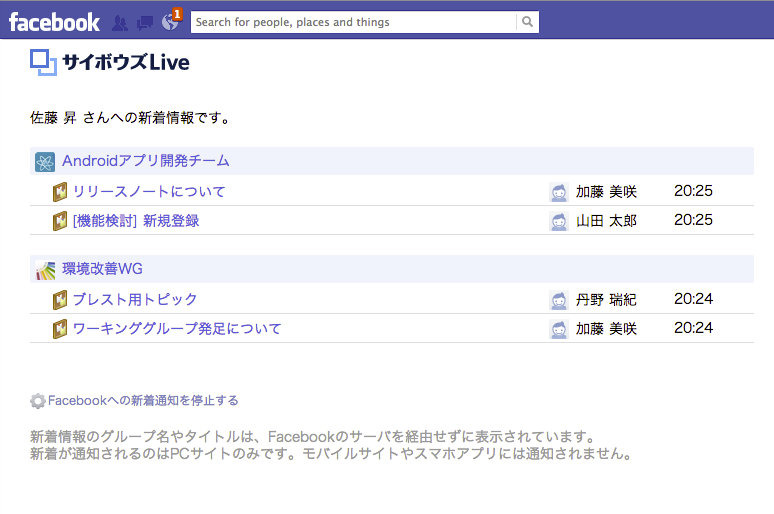Open the ワーキンググループ発足について topic

177,328
